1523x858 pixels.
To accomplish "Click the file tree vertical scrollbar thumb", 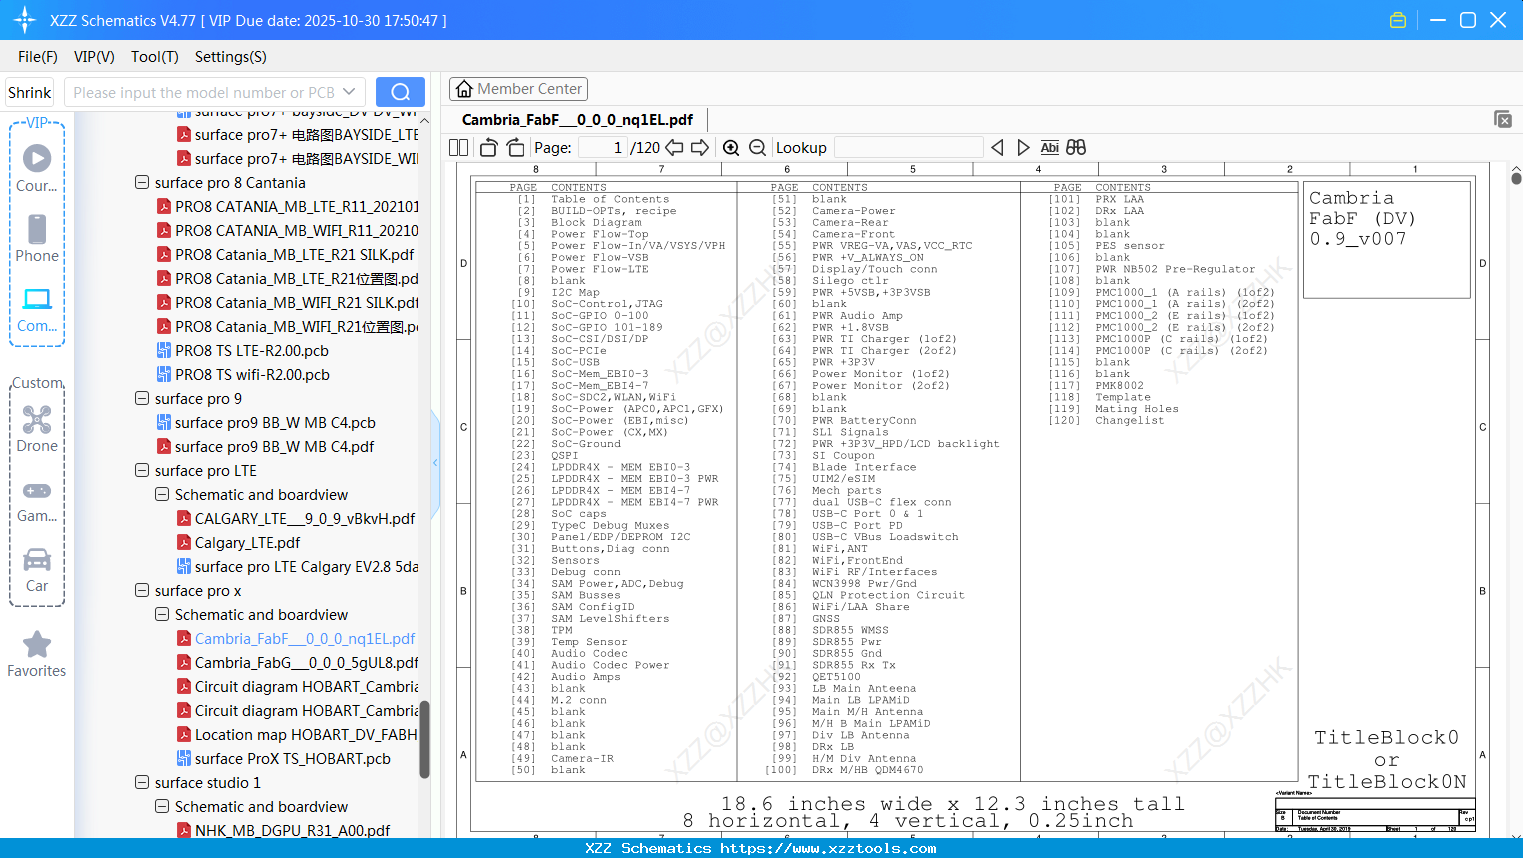I will point(424,739).
